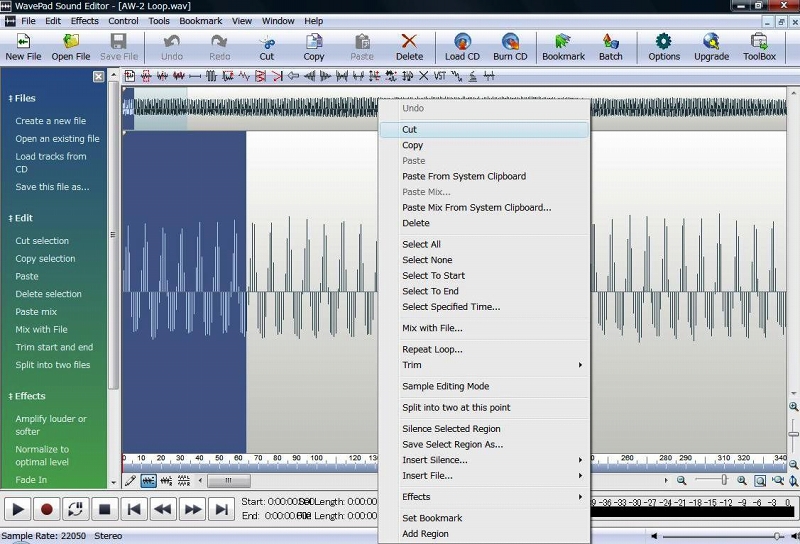800x544 pixels.
Task: Click Open an existing file link
Action: click(x=57, y=139)
